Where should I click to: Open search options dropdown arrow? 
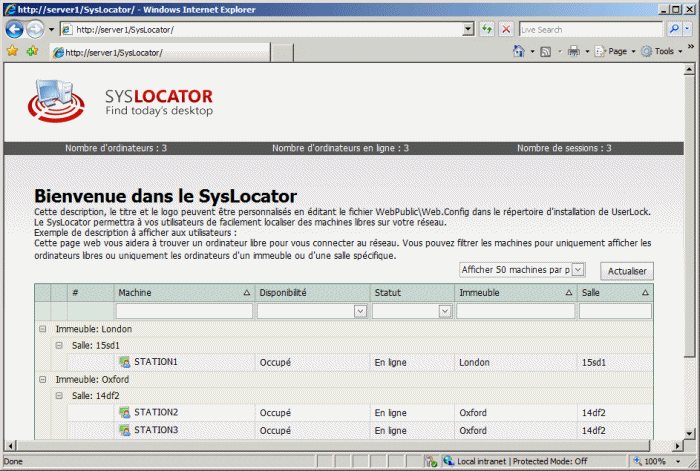[x=688, y=29]
